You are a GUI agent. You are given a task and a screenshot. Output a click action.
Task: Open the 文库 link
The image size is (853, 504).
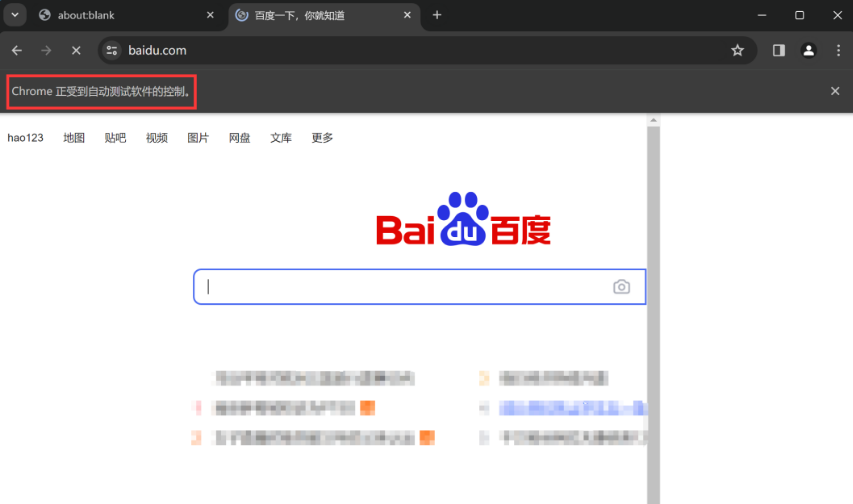point(281,138)
